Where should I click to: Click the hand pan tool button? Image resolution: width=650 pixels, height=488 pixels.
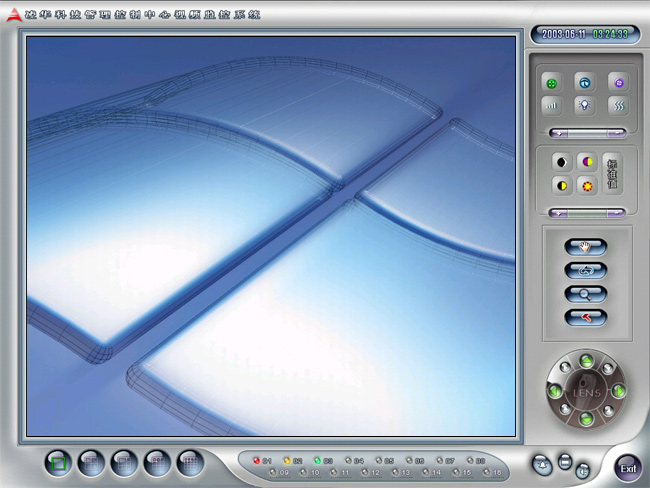point(586,245)
